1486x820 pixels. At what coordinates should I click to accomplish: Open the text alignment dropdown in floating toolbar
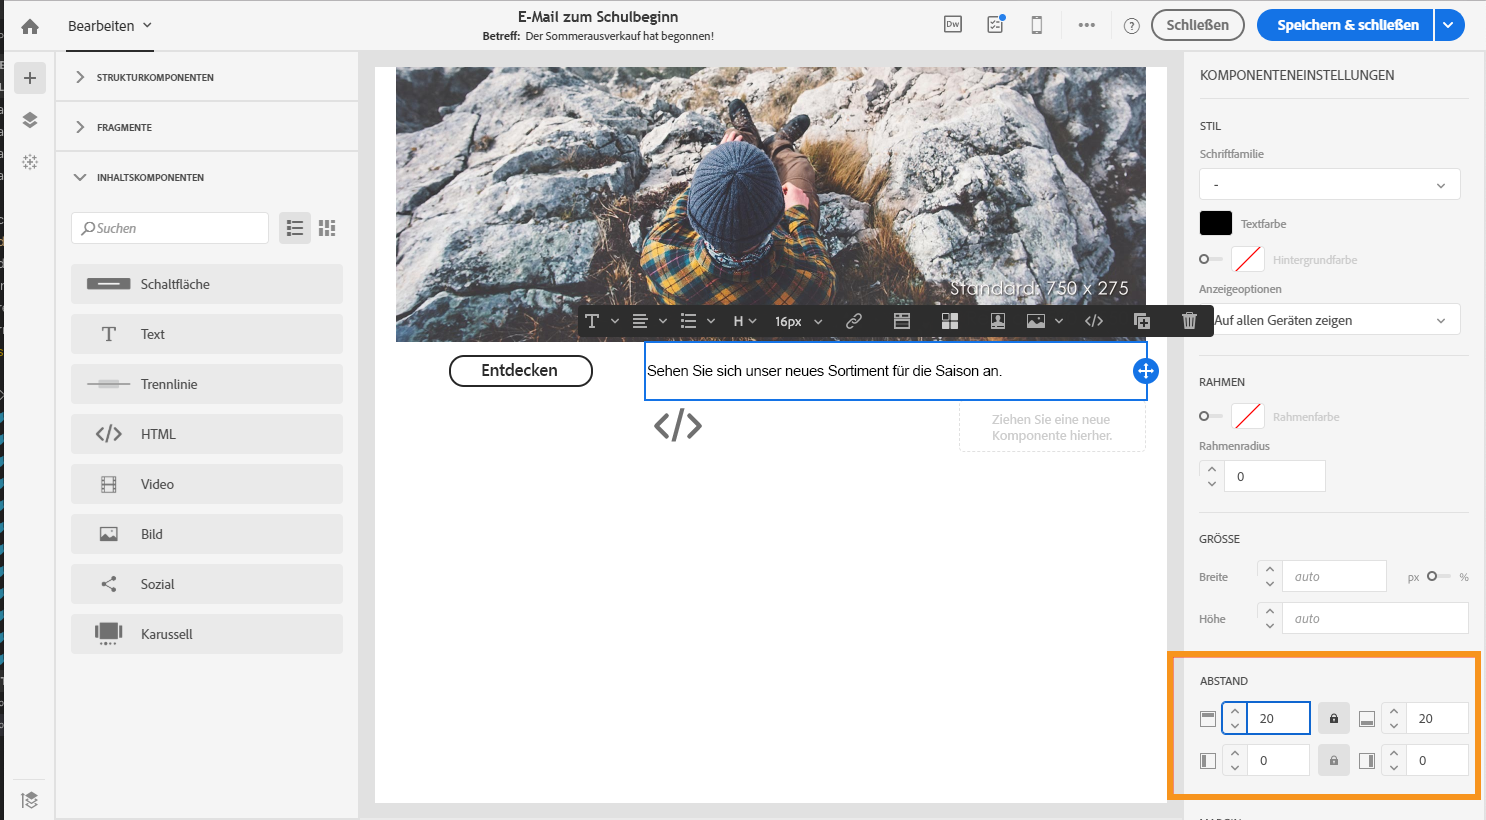tap(649, 321)
